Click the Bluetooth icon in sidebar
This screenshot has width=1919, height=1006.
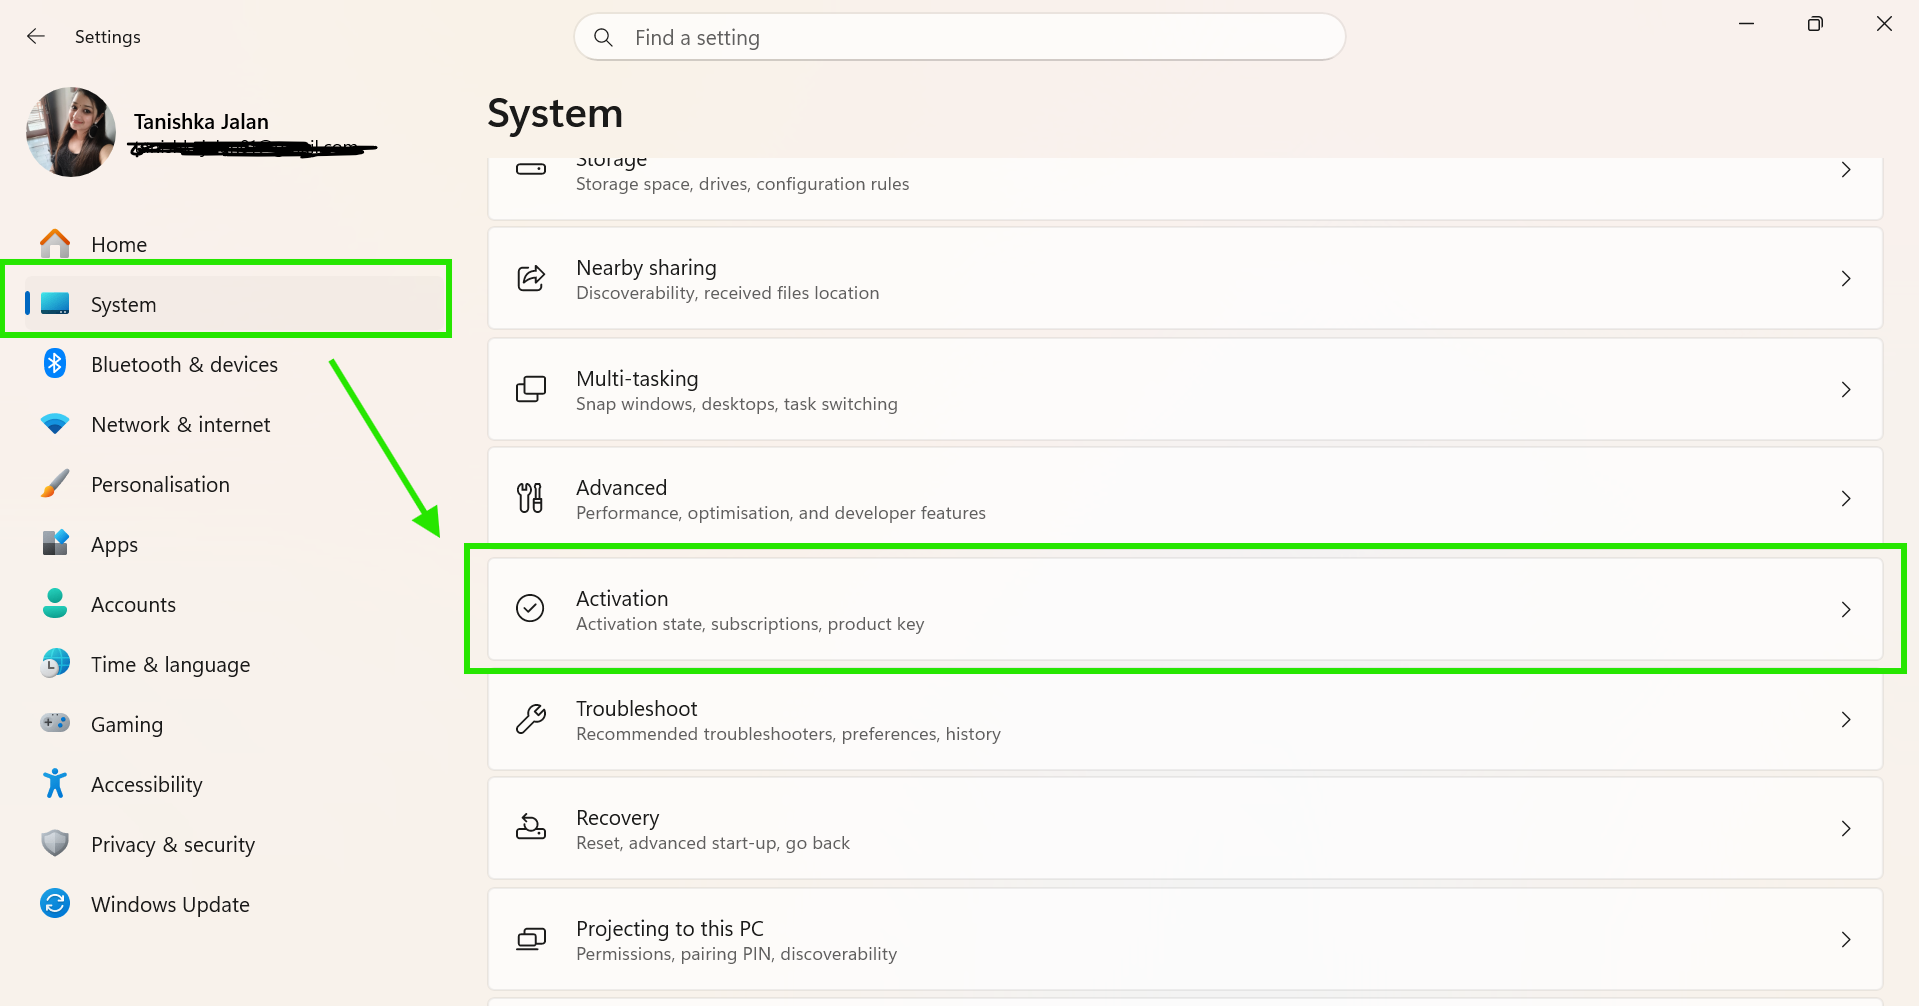(55, 363)
